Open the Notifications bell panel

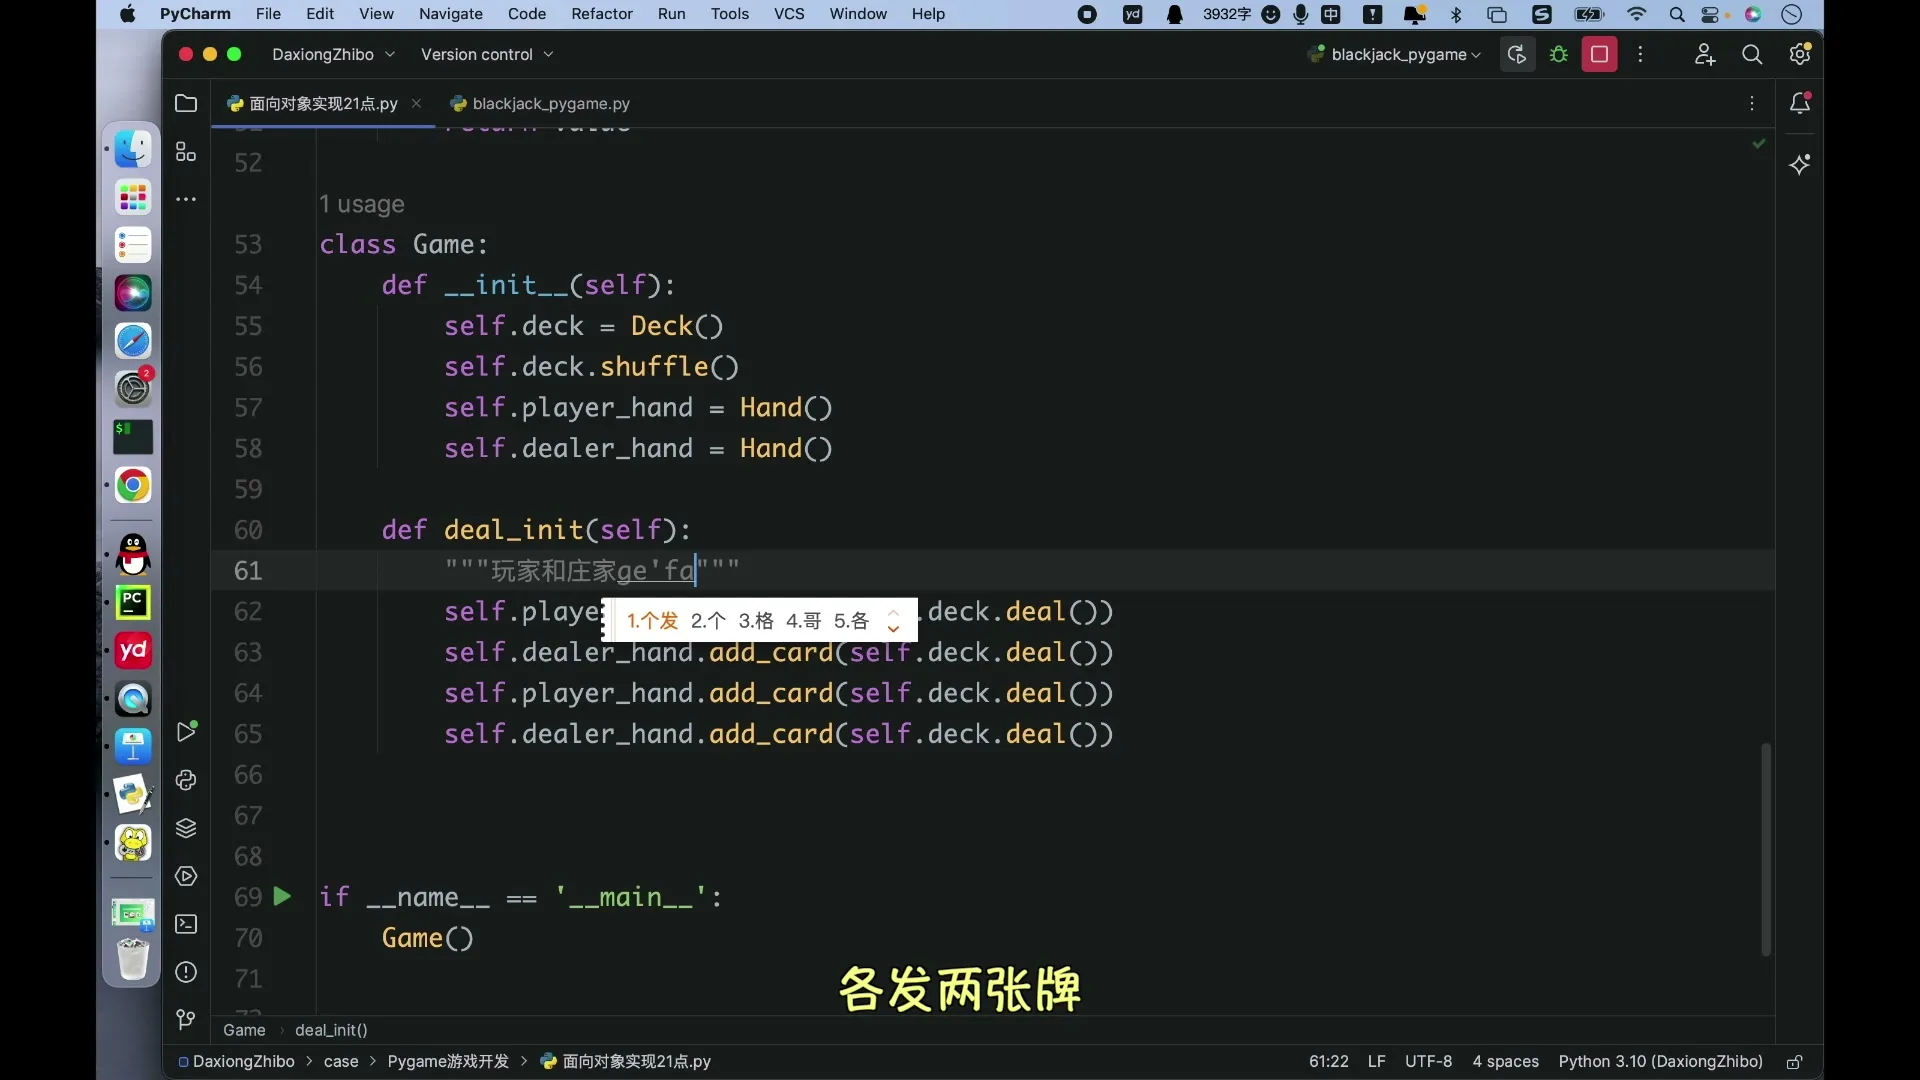pyautogui.click(x=1800, y=103)
